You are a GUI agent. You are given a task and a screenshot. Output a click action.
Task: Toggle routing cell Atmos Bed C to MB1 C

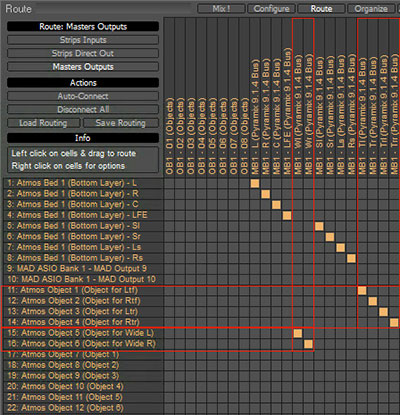[276, 205]
